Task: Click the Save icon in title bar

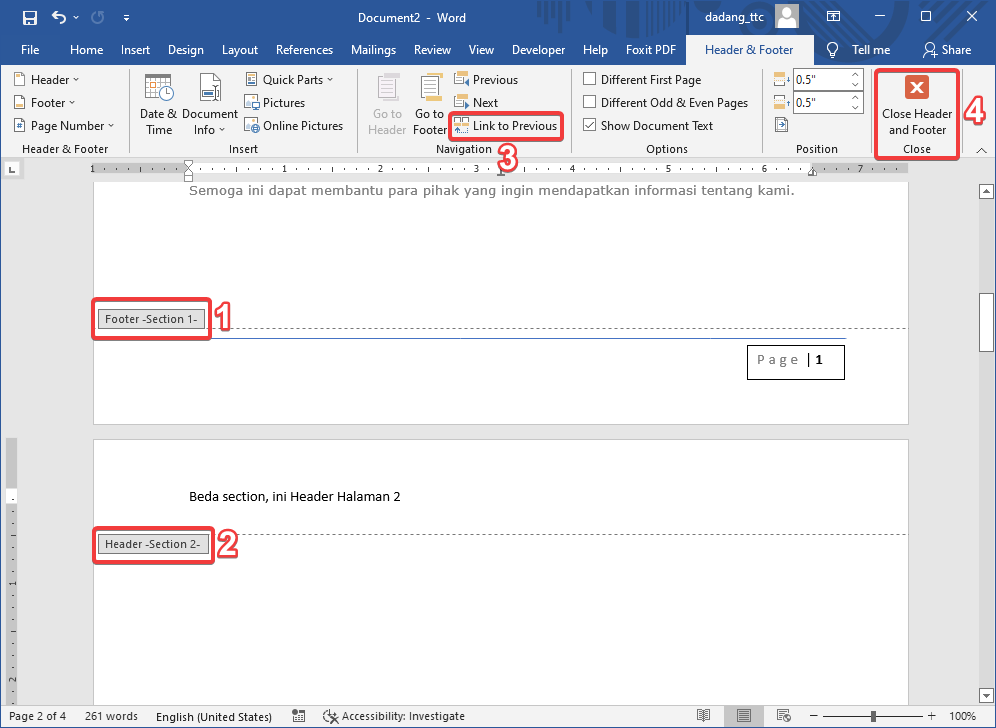Action: (30, 17)
